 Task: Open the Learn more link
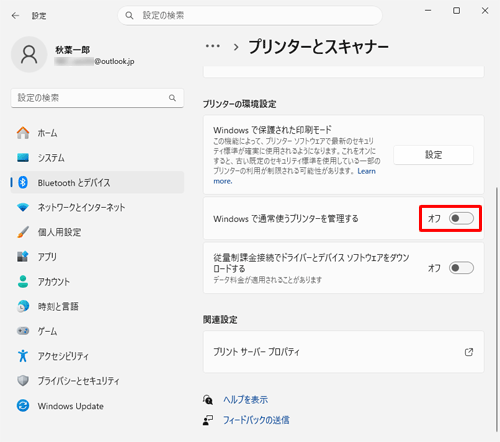(x=366, y=171)
